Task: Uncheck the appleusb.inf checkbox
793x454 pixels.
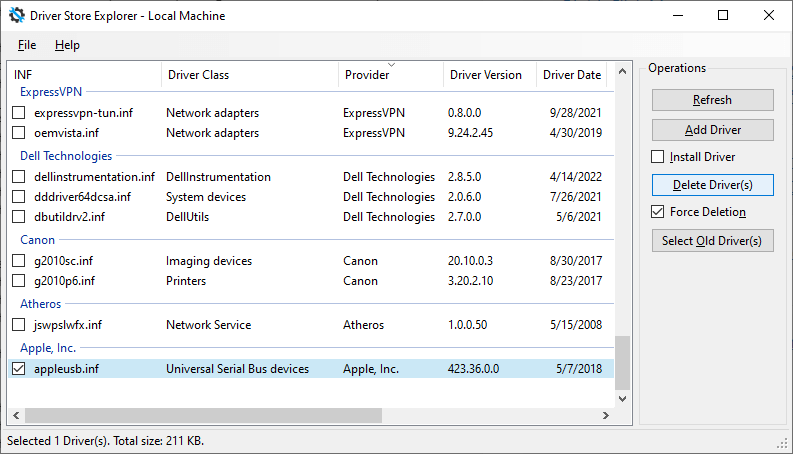Action: tap(19, 369)
